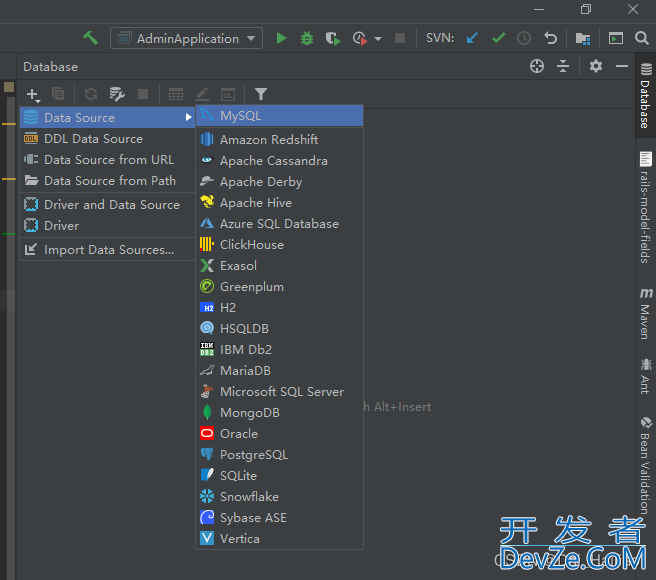Open Data Source Properties wrench icon
656x580 pixels.
(117, 94)
